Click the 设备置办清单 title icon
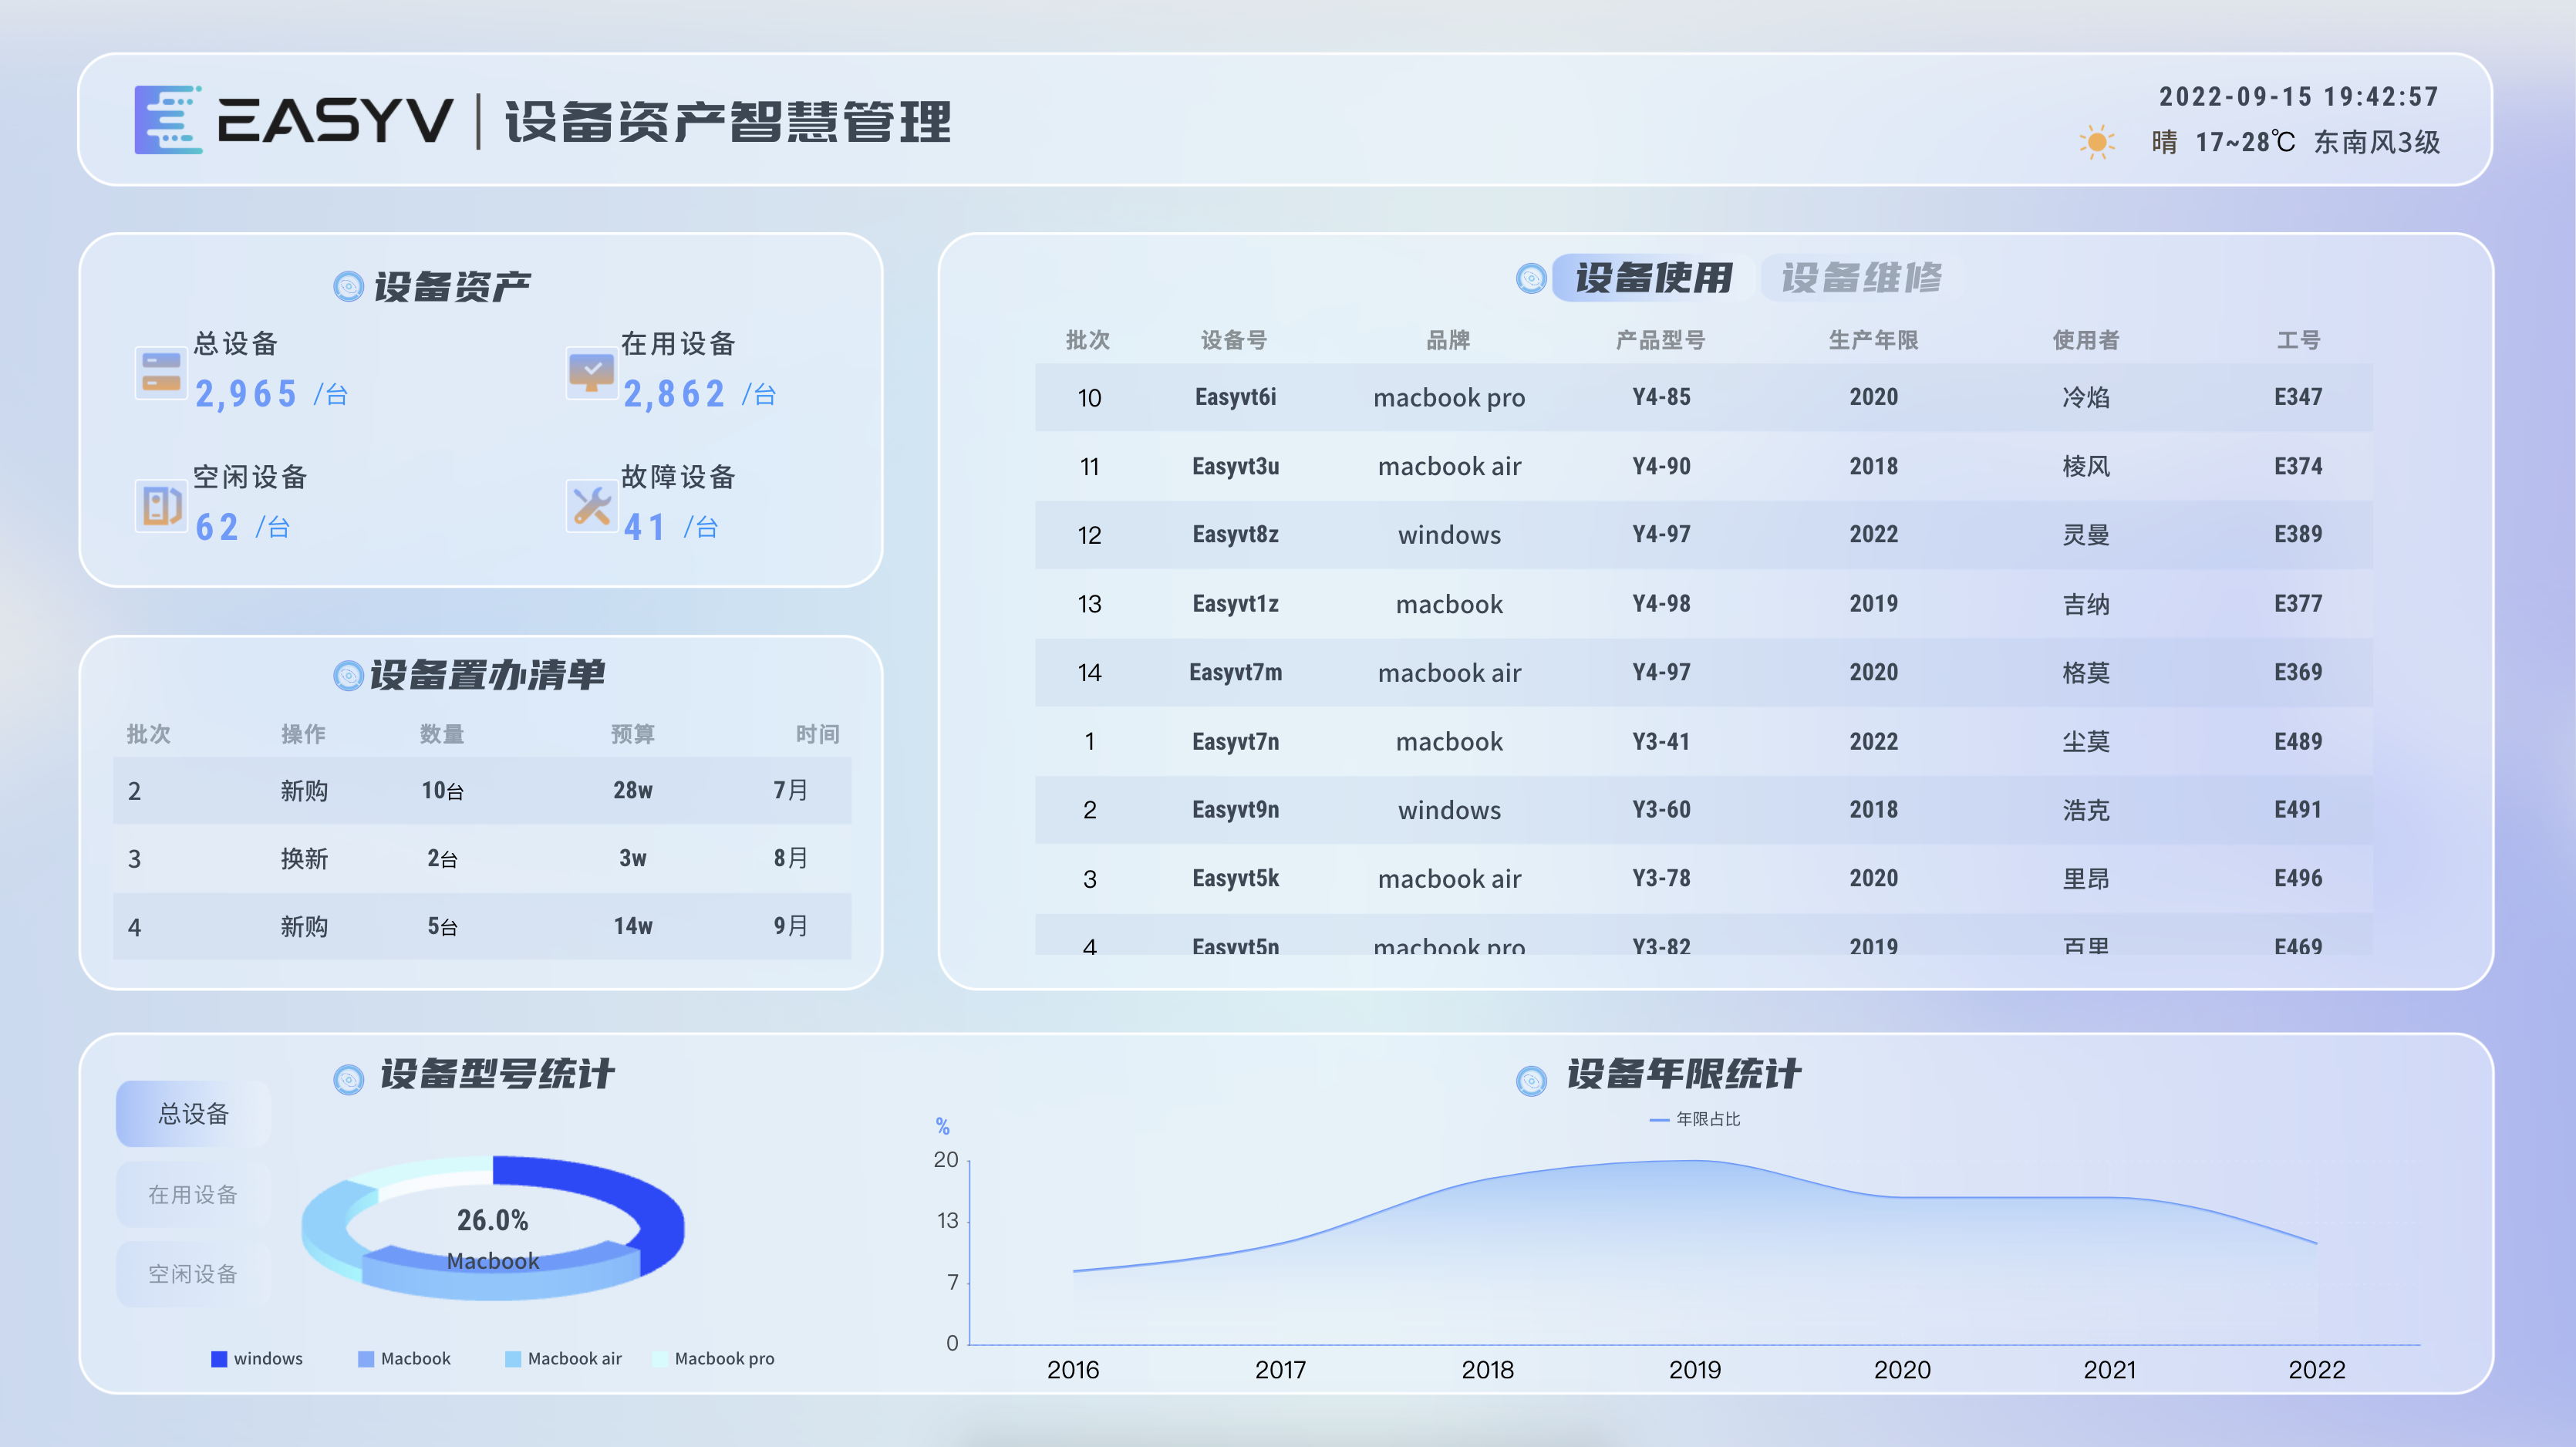Viewport: 2576px width, 1447px height. [348, 676]
